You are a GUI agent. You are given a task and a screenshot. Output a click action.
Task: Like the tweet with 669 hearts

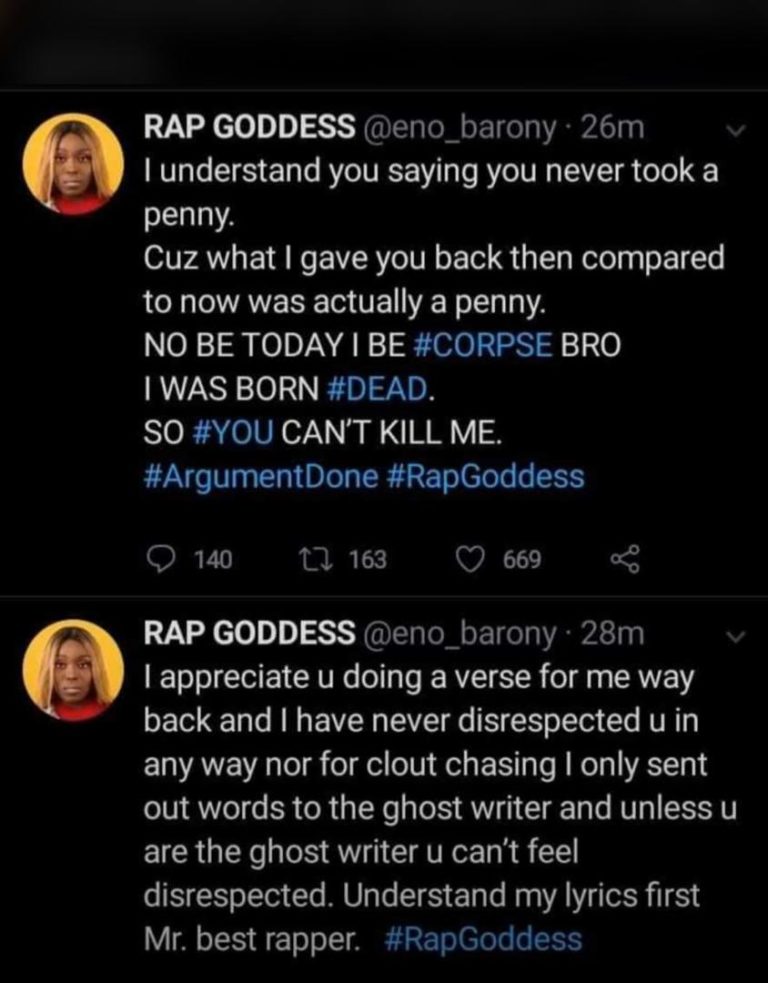click(471, 559)
